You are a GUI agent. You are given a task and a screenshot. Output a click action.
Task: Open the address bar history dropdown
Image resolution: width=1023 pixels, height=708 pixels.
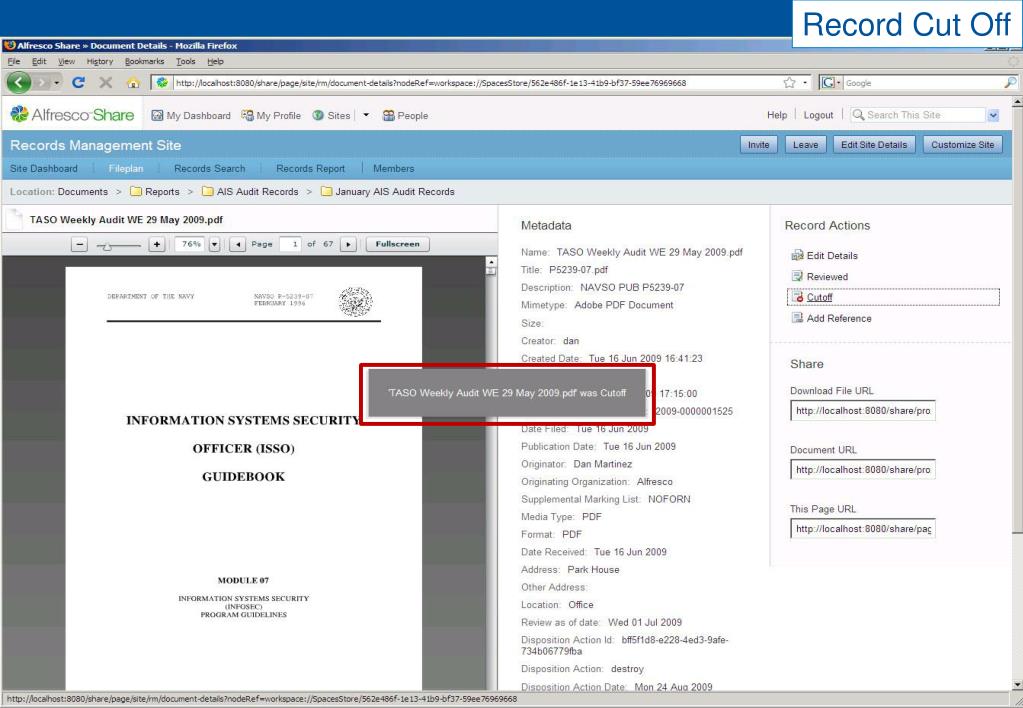click(805, 83)
